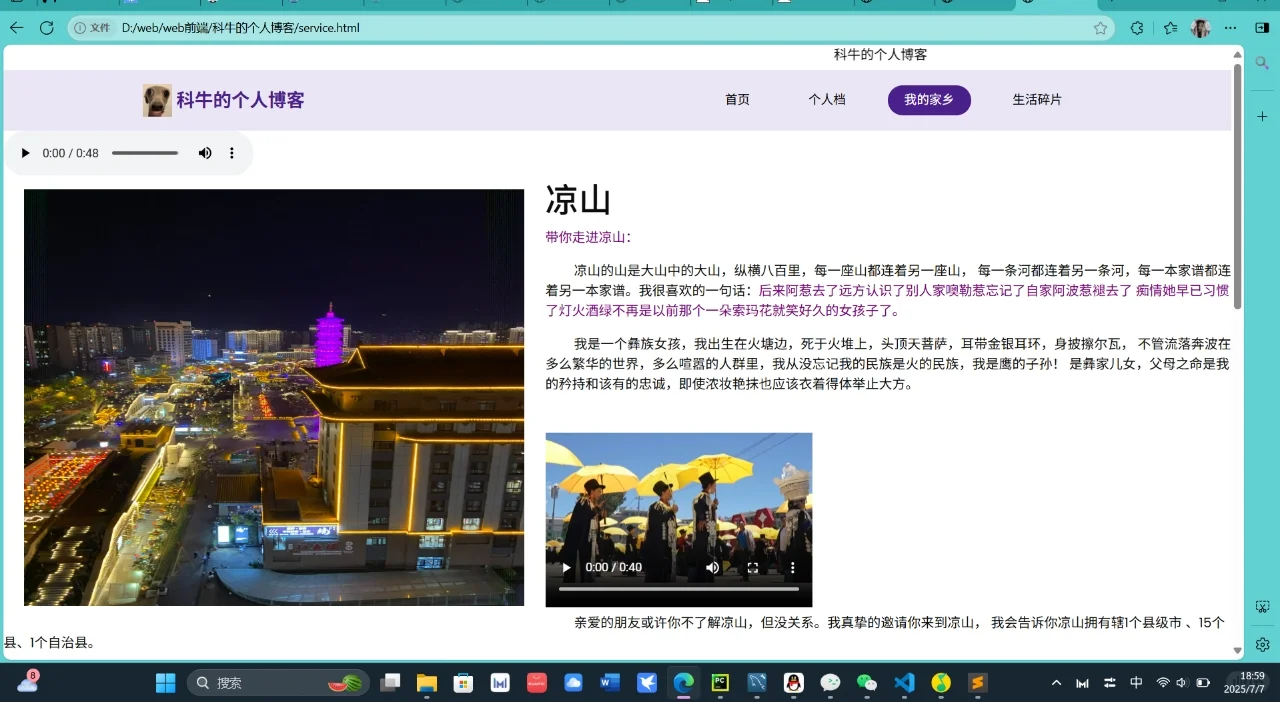This screenshot has width=1280, height=702.
Task: Refresh the page in the browser
Action: (46, 28)
